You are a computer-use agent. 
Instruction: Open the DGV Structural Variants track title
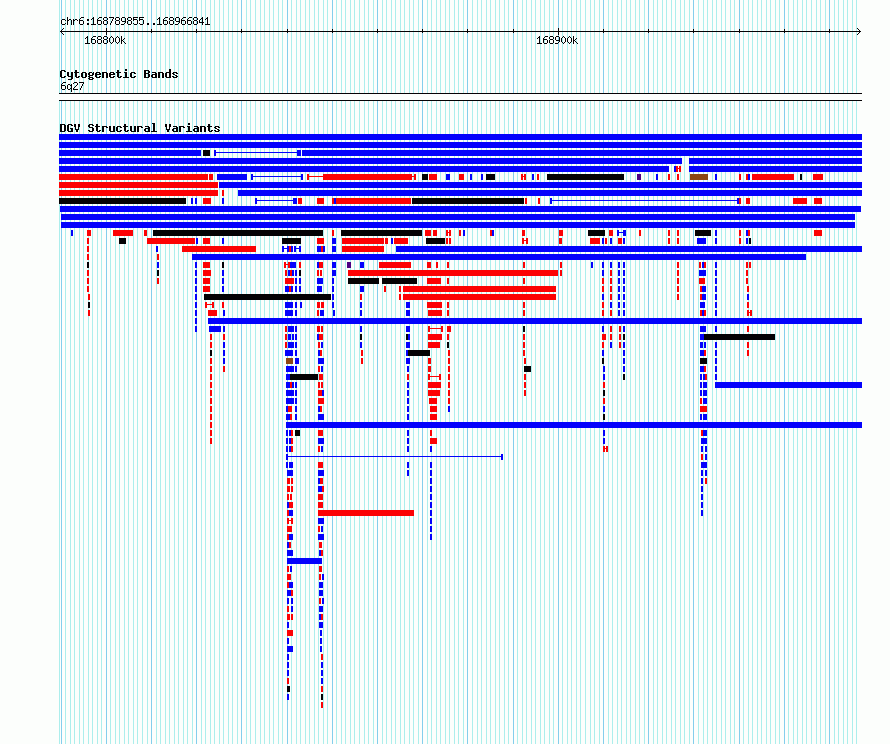point(140,128)
